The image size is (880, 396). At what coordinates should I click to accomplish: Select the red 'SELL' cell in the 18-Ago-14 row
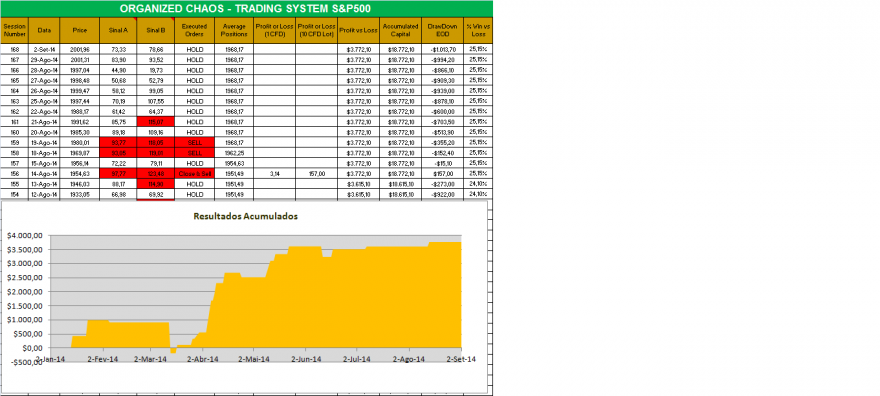(x=194, y=153)
